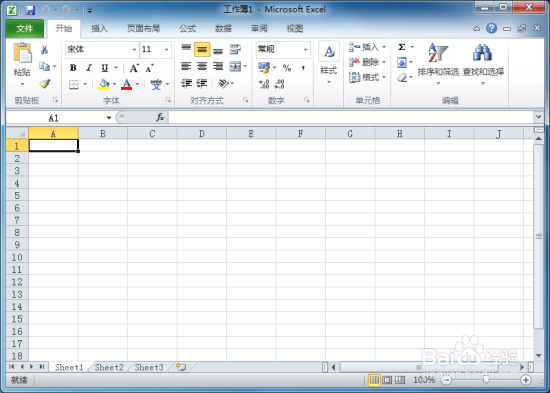
Task: Switch to the 页面布局 Page Layout tab
Action: pos(143,28)
